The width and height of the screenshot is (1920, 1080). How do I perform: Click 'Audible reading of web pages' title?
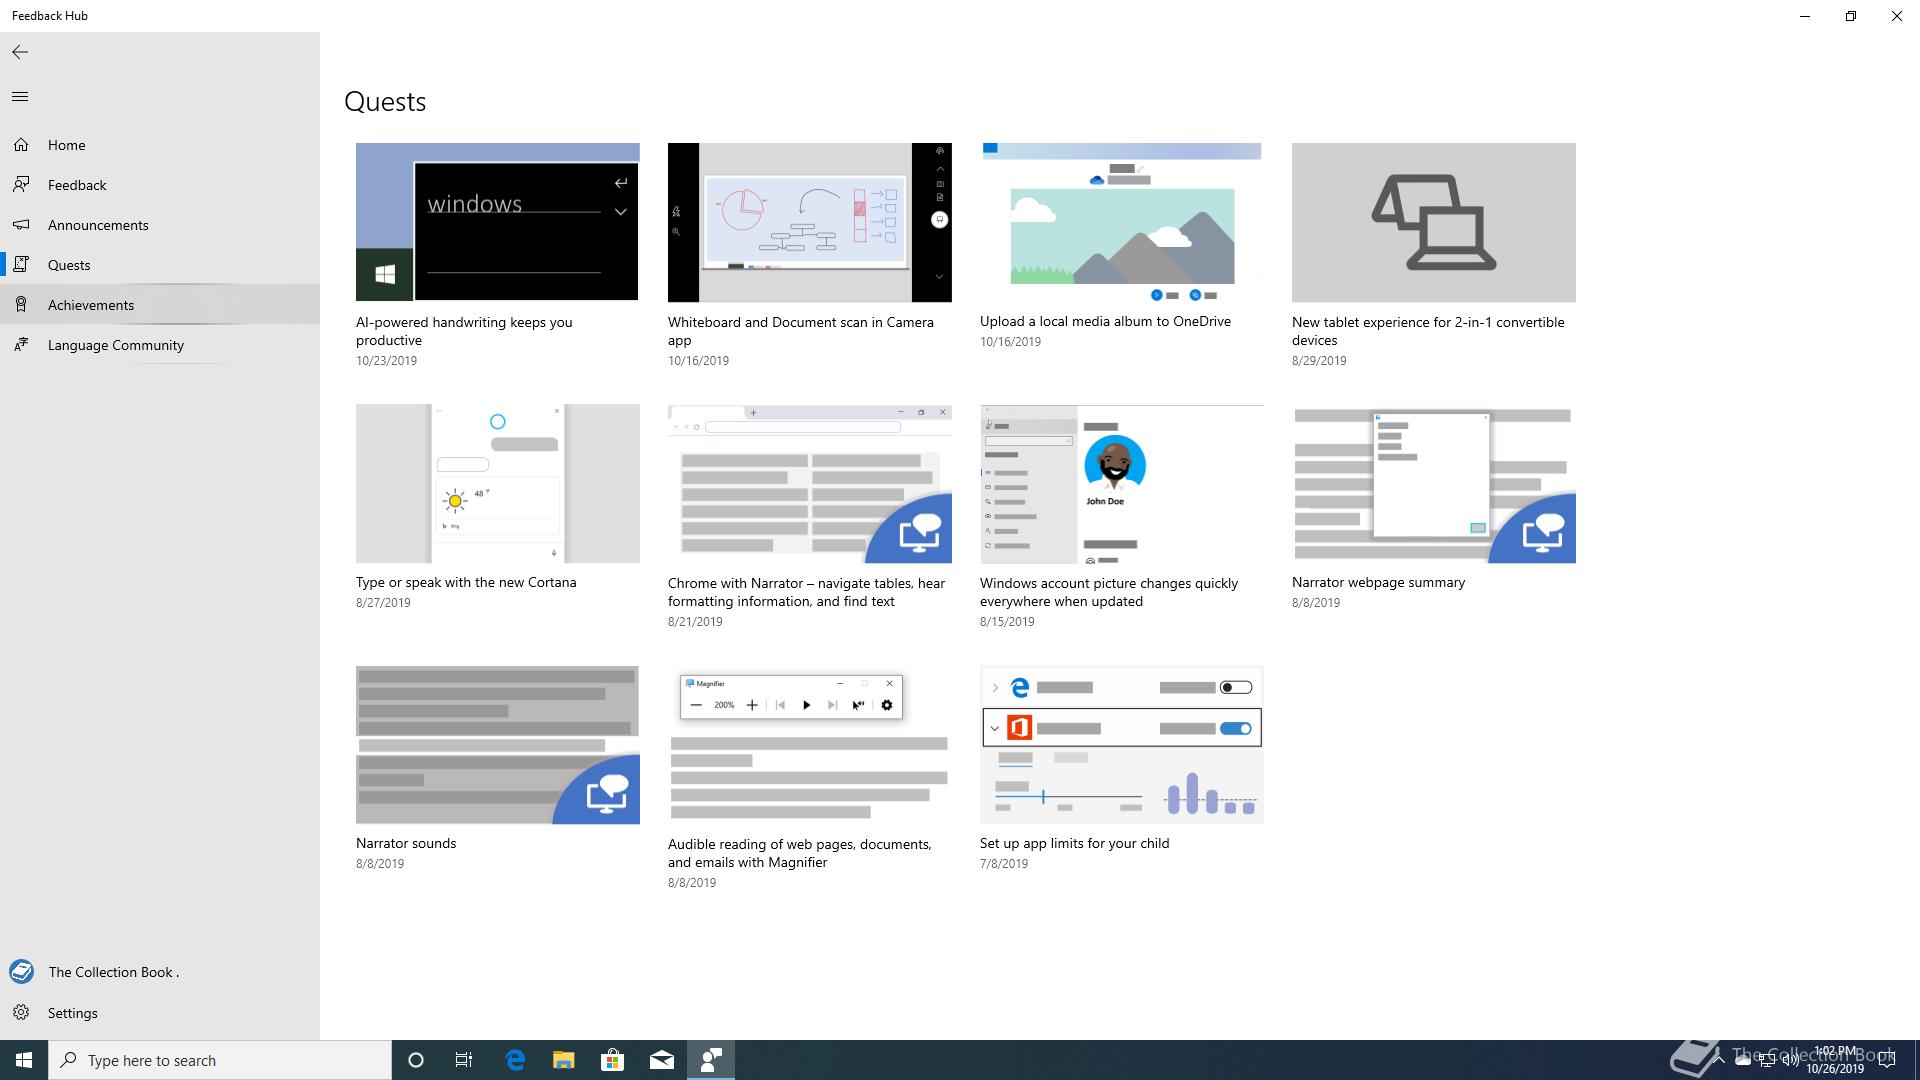coord(799,853)
